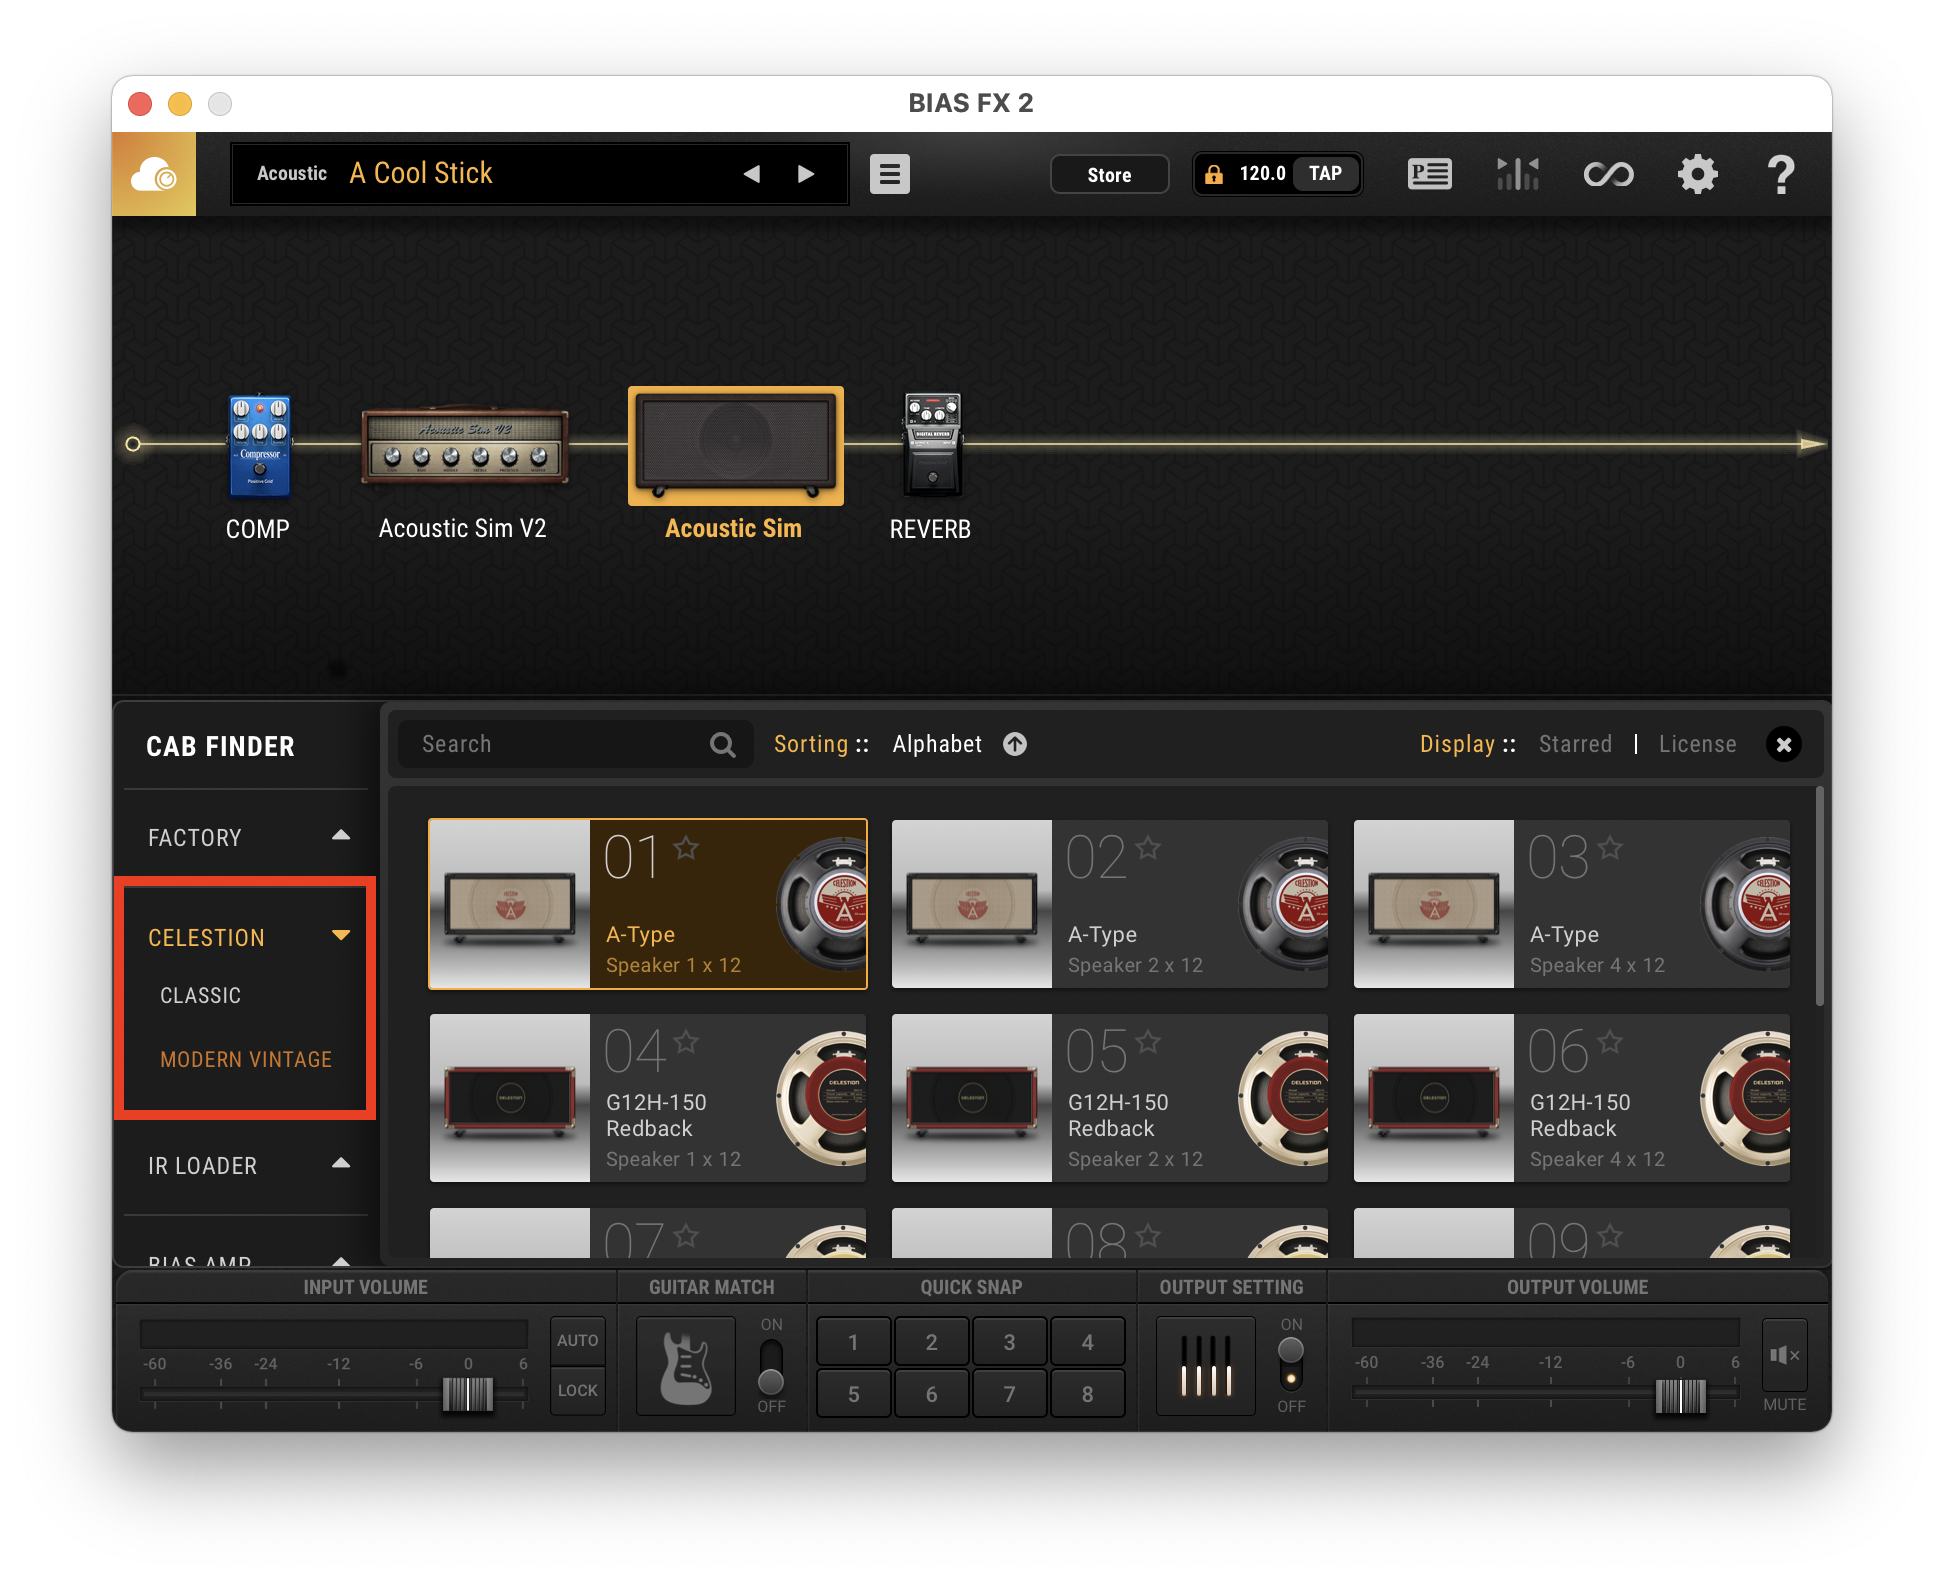Viewport: 1944px width, 1580px height.
Task: Filter display by Starred
Action: click(1575, 744)
